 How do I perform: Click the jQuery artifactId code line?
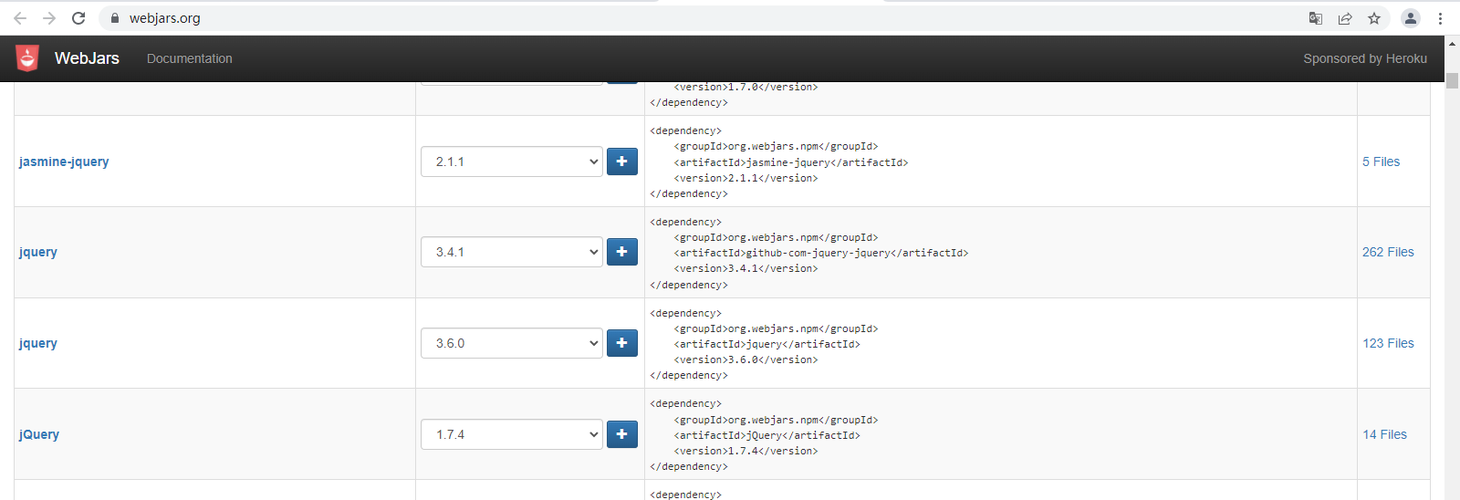coord(767,435)
